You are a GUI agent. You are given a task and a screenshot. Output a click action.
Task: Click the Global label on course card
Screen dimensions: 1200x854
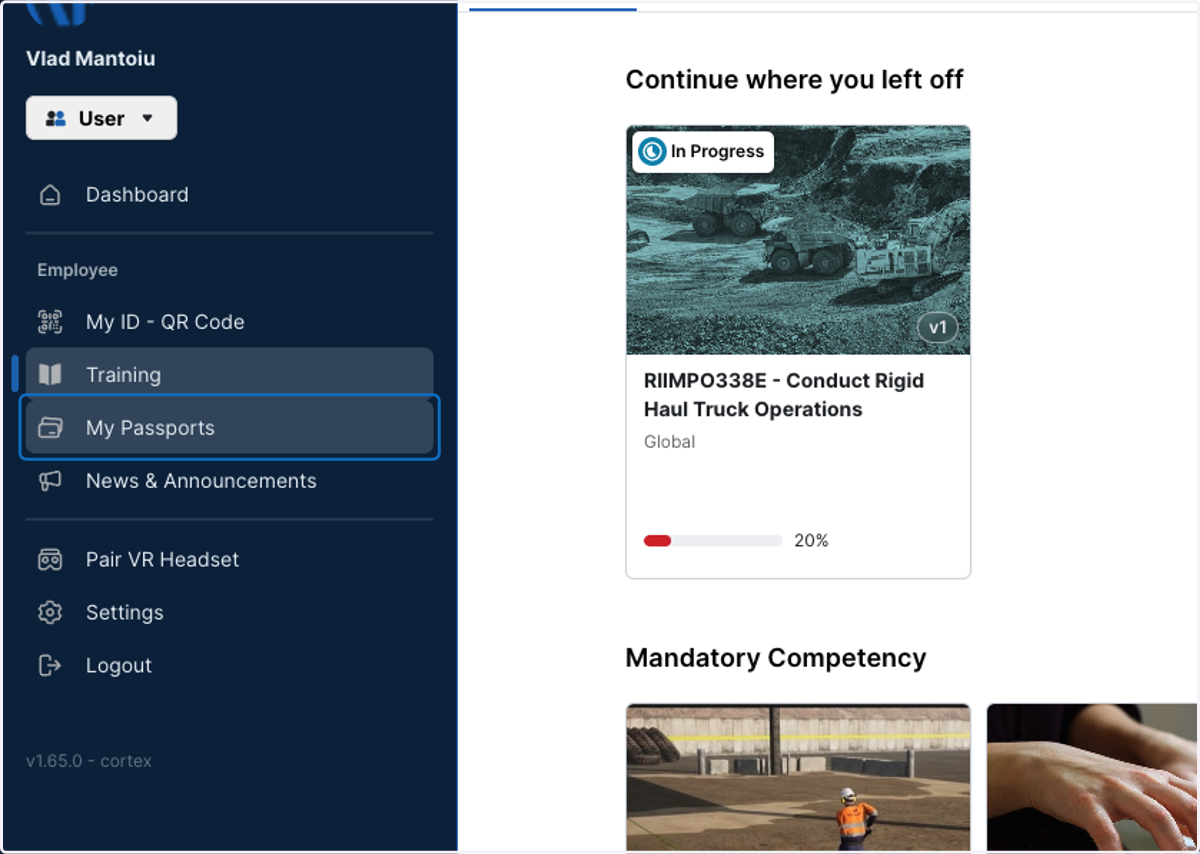tap(669, 442)
